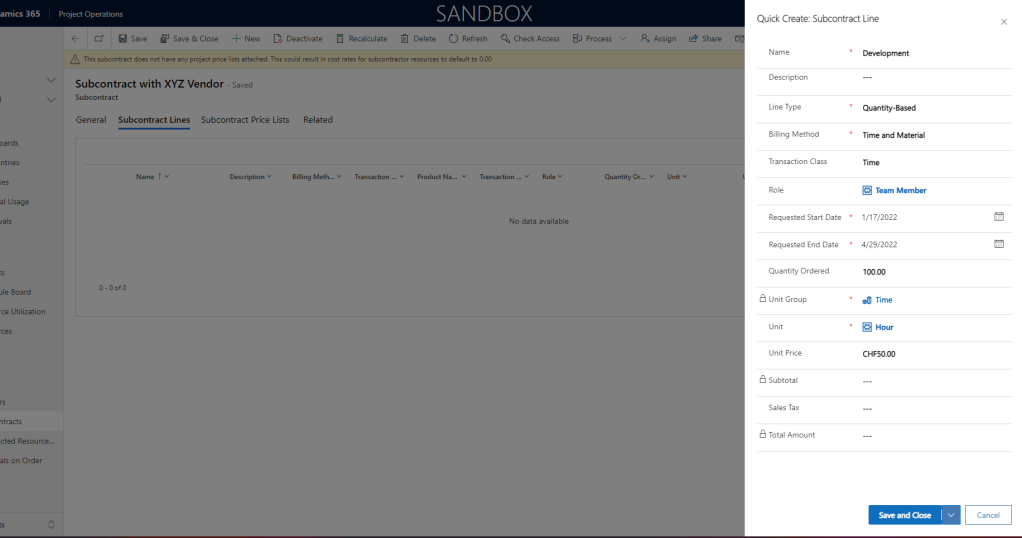The height and width of the screenshot is (538, 1022).
Task: Open the Requested Start Date calendar picker
Action: tap(998, 216)
